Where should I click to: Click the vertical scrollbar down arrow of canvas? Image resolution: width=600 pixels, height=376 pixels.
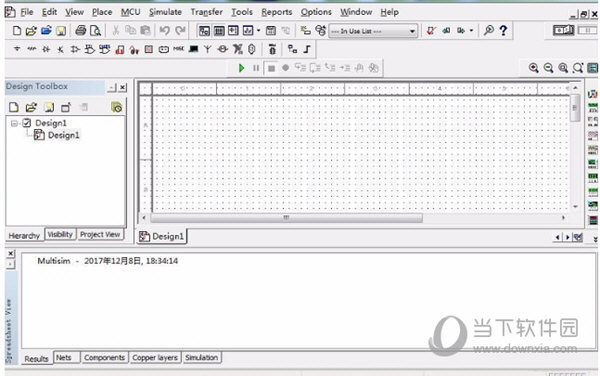tap(575, 207)
